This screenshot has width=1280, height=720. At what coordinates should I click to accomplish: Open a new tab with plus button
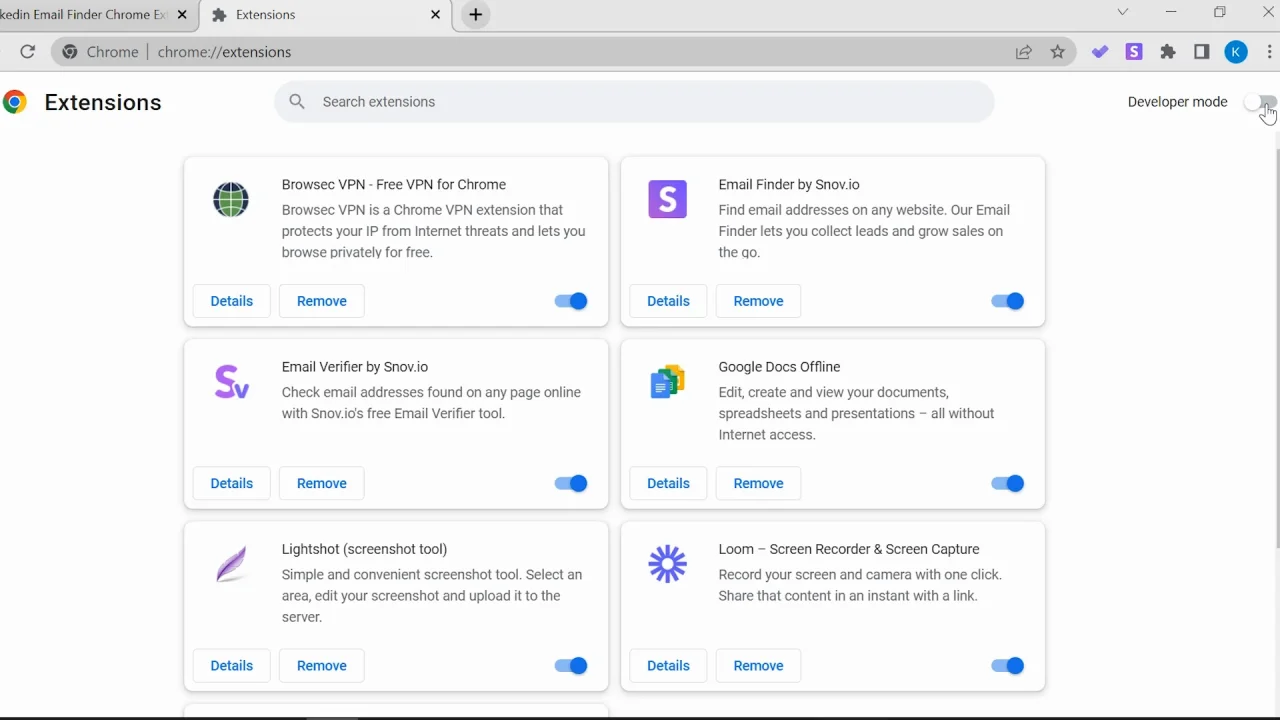476,15
